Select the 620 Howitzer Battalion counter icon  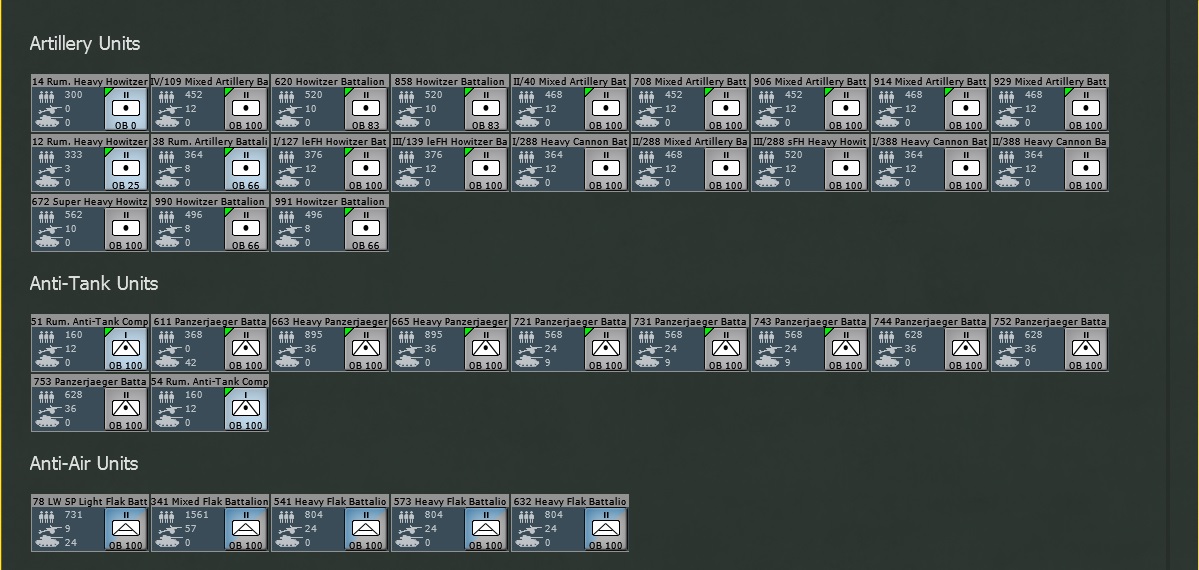[x=366, y=109]
